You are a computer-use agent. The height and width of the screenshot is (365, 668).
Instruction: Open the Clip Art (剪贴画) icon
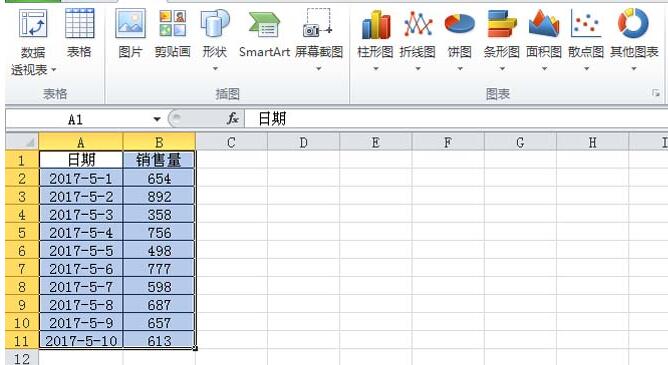pos(172,23)
